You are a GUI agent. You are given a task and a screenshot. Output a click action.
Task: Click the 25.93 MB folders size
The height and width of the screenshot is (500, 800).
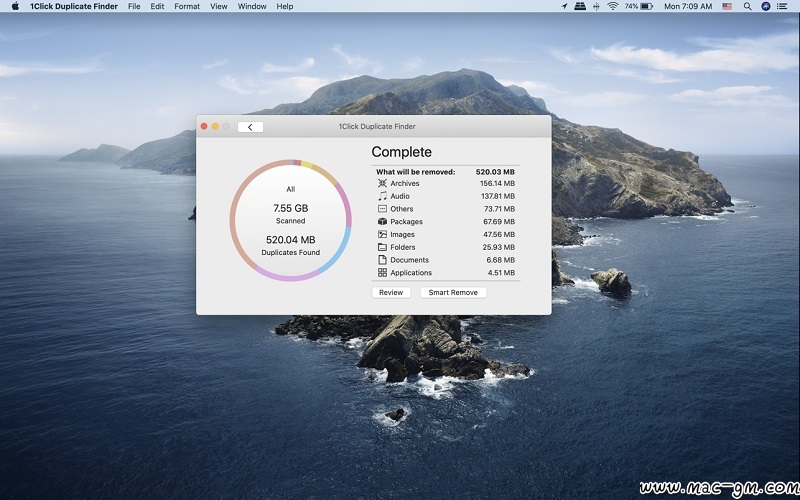tap(498, 247)
